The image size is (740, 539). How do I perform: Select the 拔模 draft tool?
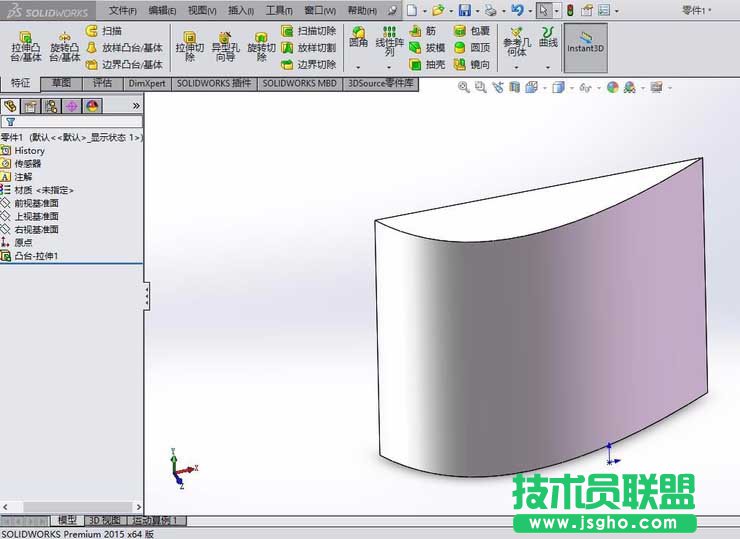pos(427,48)
